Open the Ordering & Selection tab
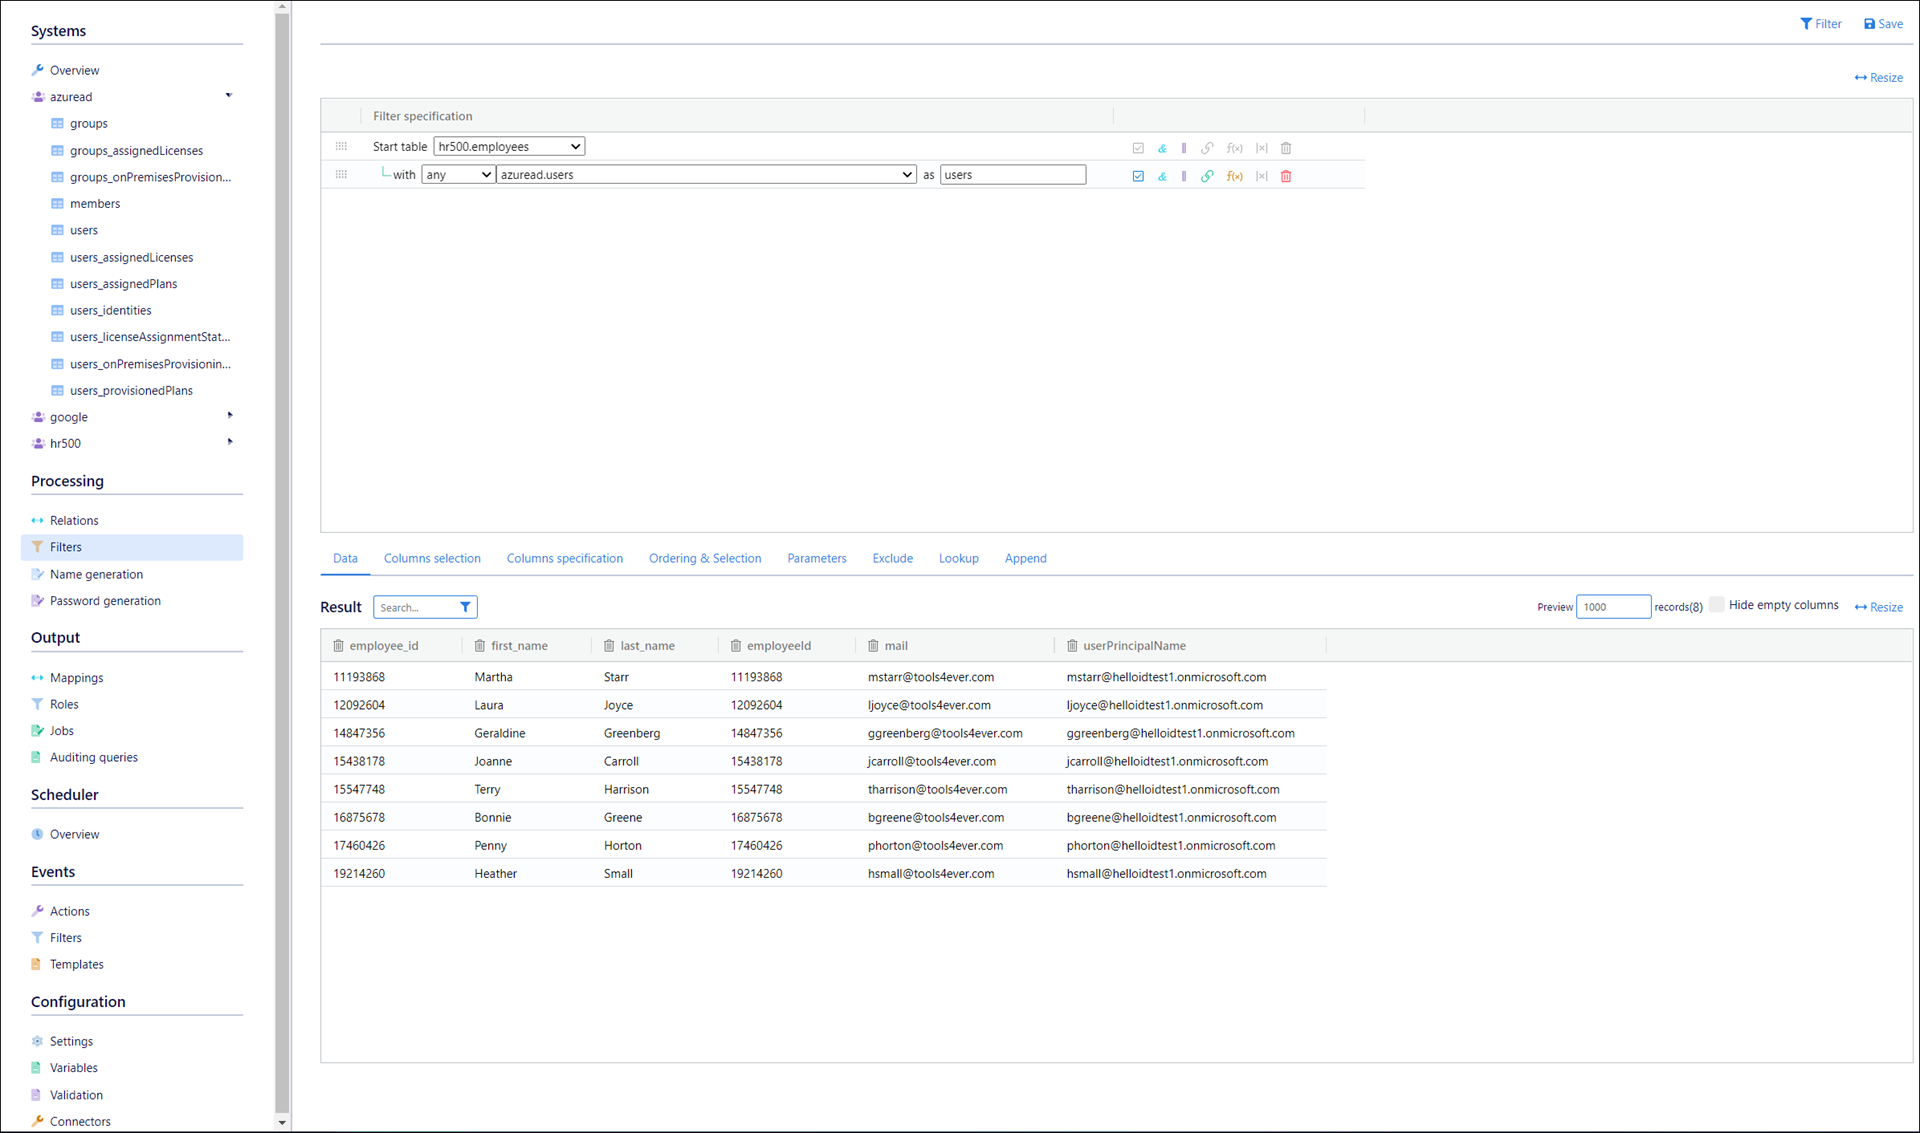 (704, 558)
